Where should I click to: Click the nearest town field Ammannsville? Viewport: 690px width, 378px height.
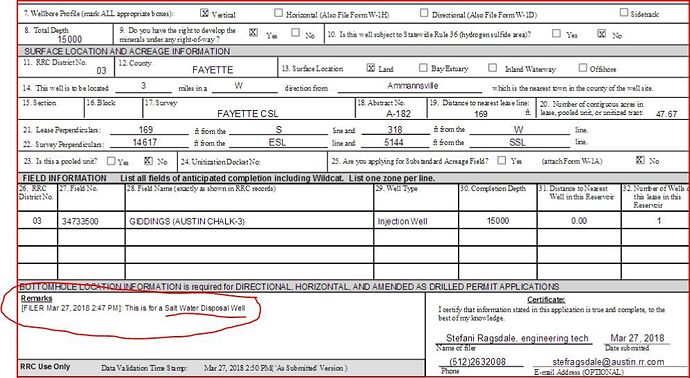tap(412, 87)
